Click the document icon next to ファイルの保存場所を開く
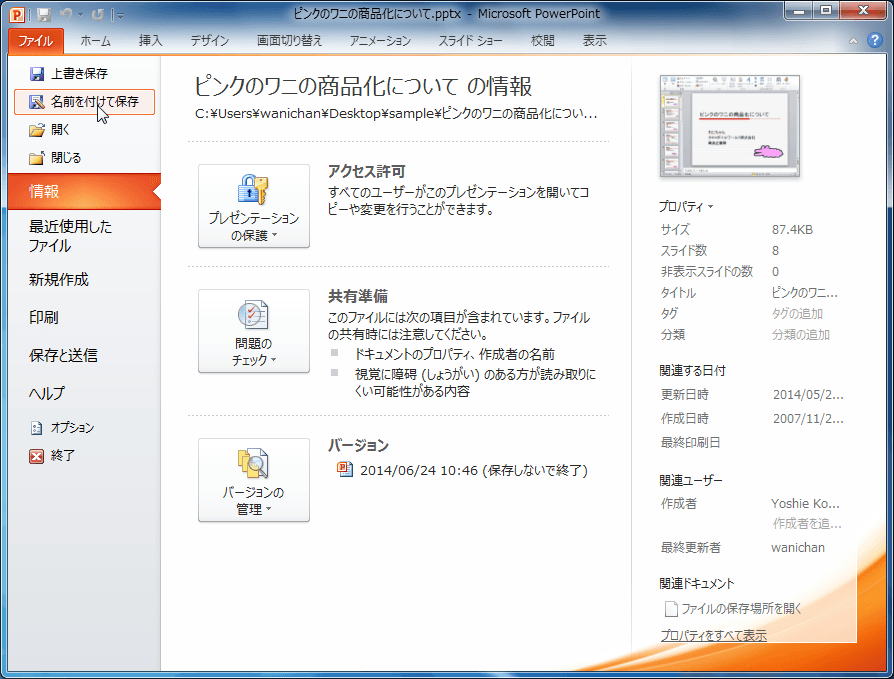The width and height of the screenshot is (894, 679). point(671,609)
